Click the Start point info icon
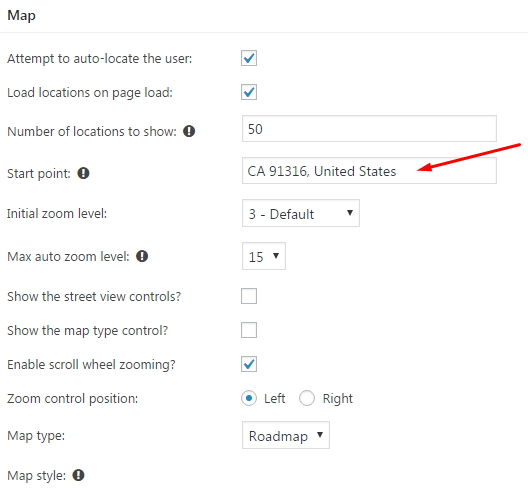 (83, 173)
